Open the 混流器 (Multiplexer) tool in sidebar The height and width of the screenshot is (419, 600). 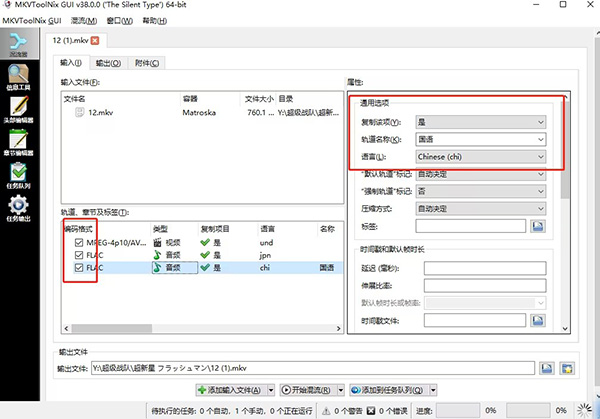(17, 45)
